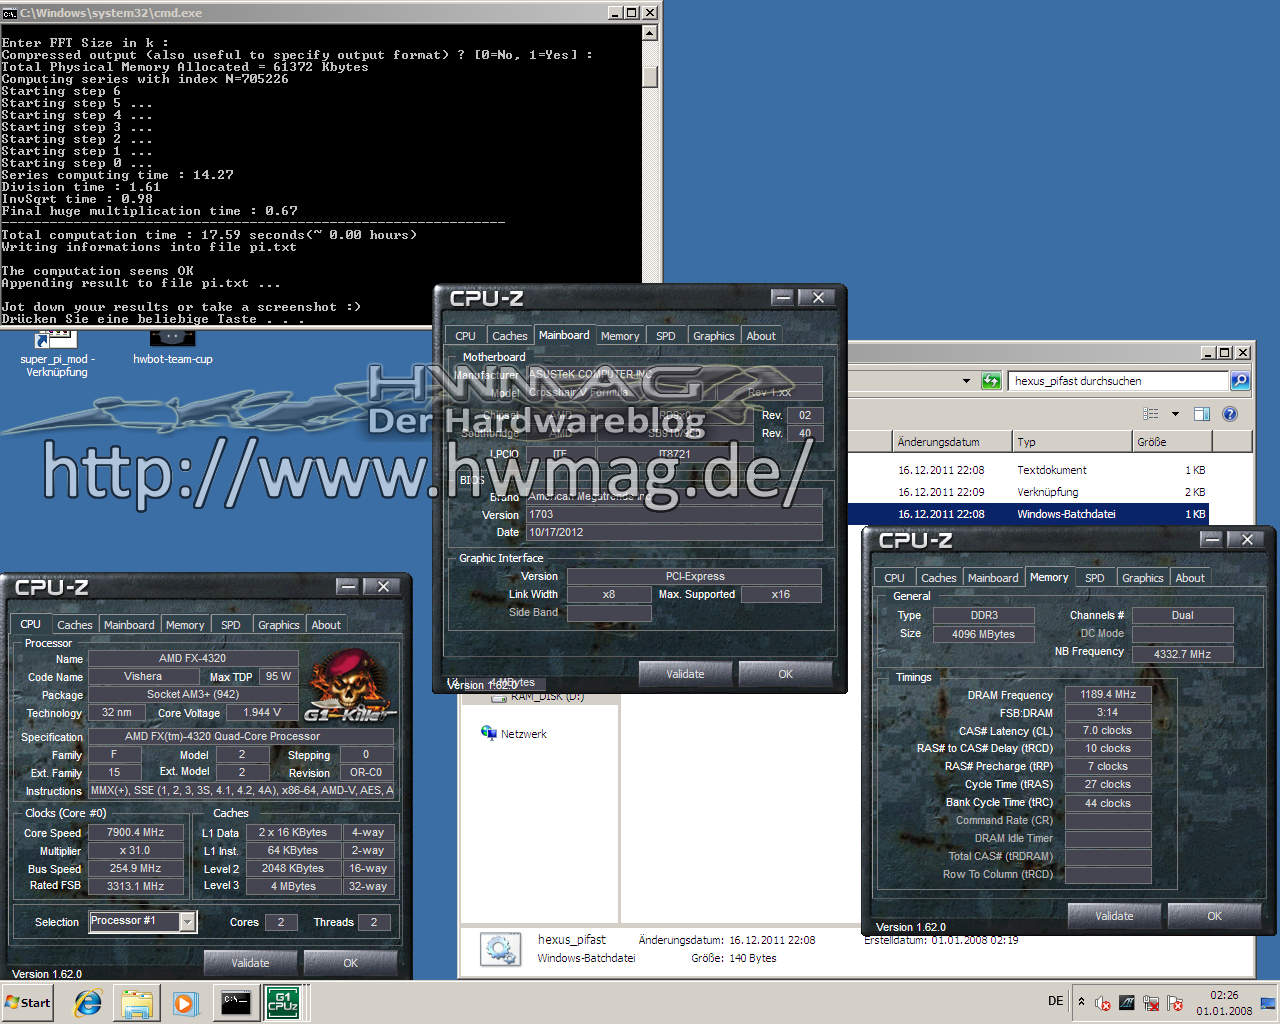Sort files by the Größe column header
Viewport: 1280px width, 1024px height.
1172,442
